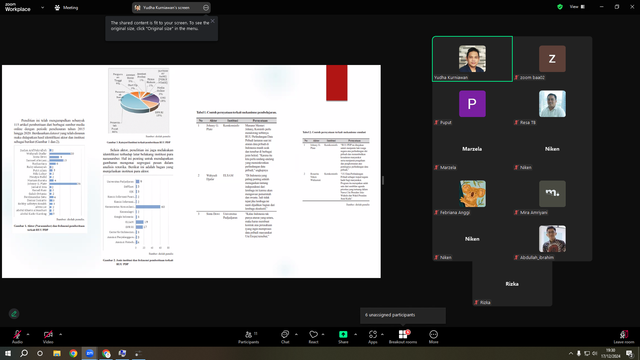The width and height of the screenshot is (640, 360).
Task: Select Mira Amriyani's participant tile
Action: [552, 193]
